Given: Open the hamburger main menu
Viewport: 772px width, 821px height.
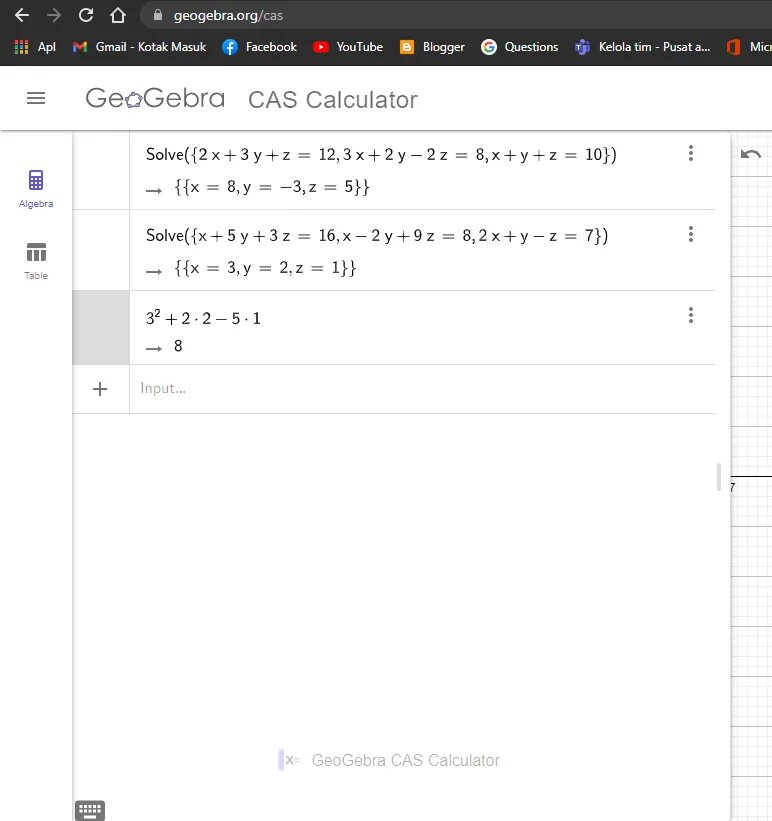Looking at the screenshot, I should 36,98.
